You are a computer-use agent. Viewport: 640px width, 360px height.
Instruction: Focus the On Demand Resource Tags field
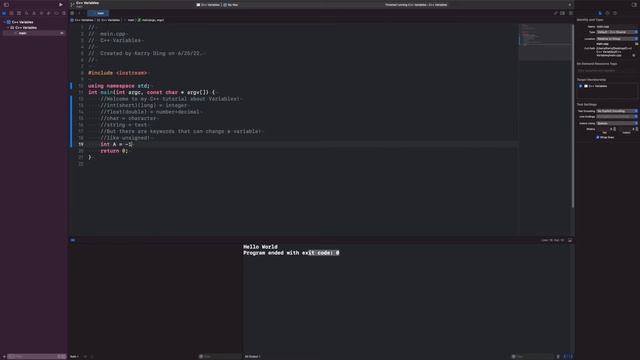[x=607, y=71]
